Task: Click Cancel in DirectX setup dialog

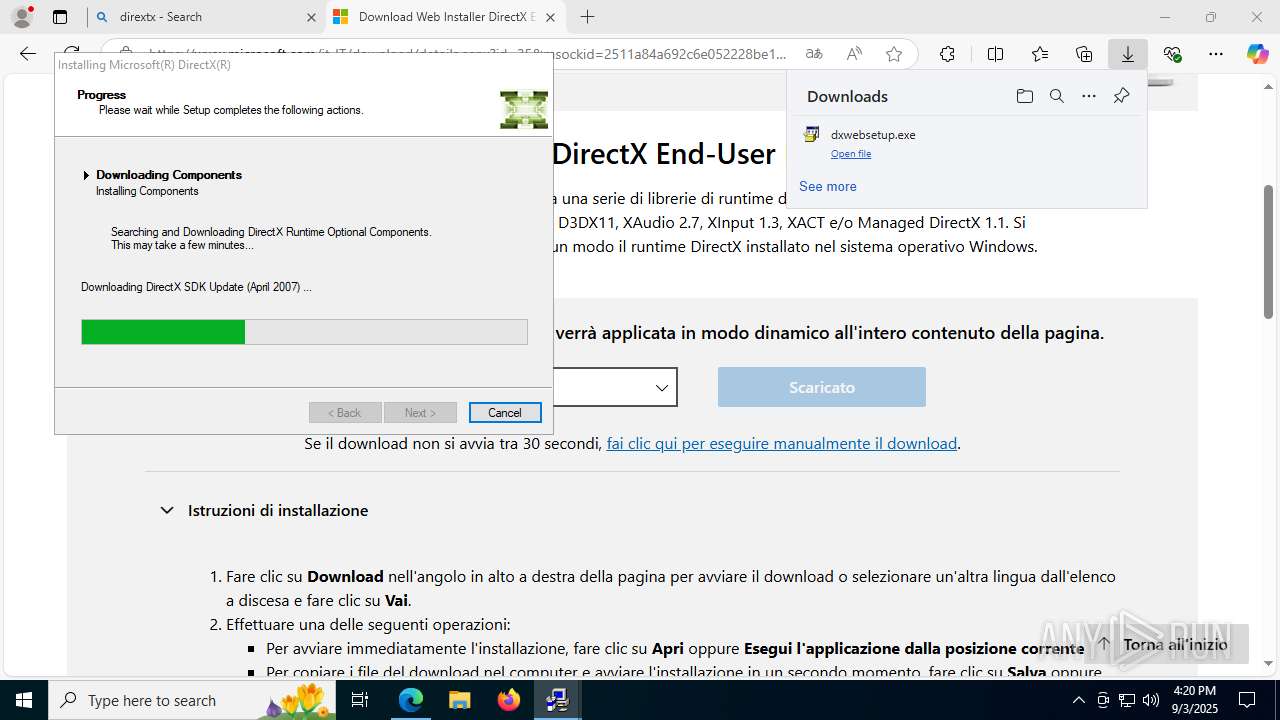Action: (x=505, y=413)
